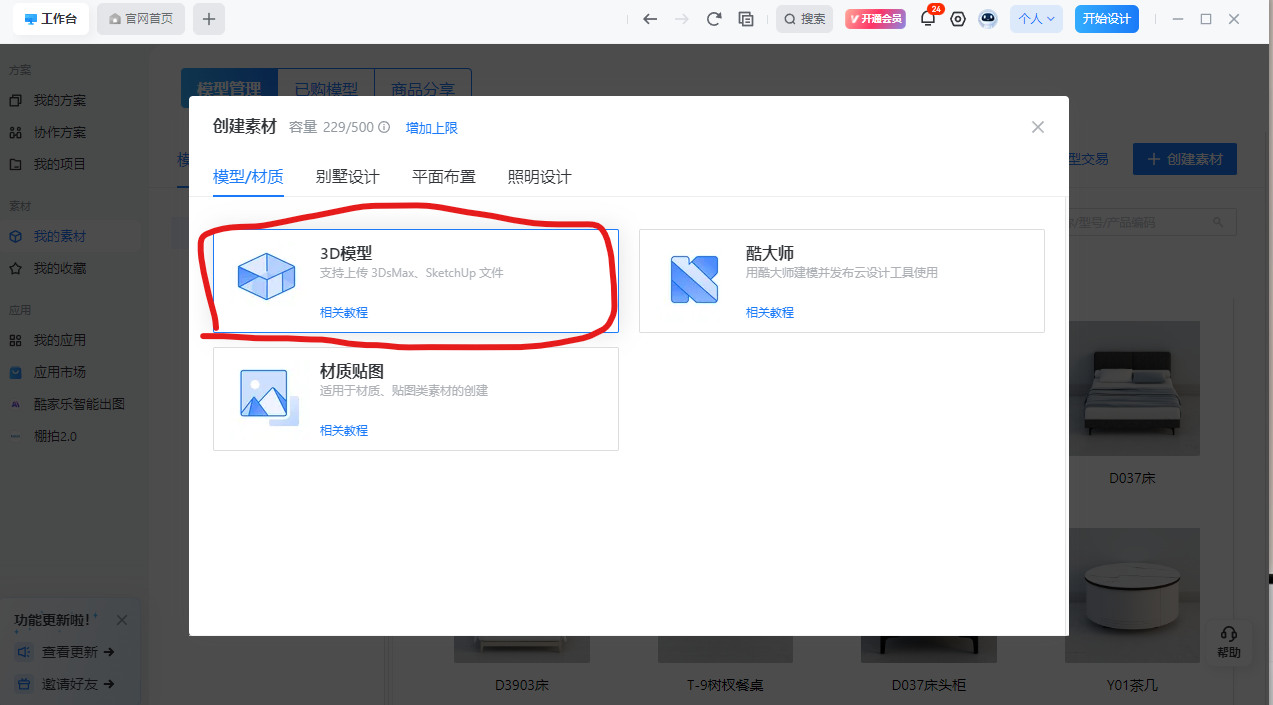The image size is (1273, 705).
Task: Open 相关教程 under 材质贴图
Action: click(344, 430)
